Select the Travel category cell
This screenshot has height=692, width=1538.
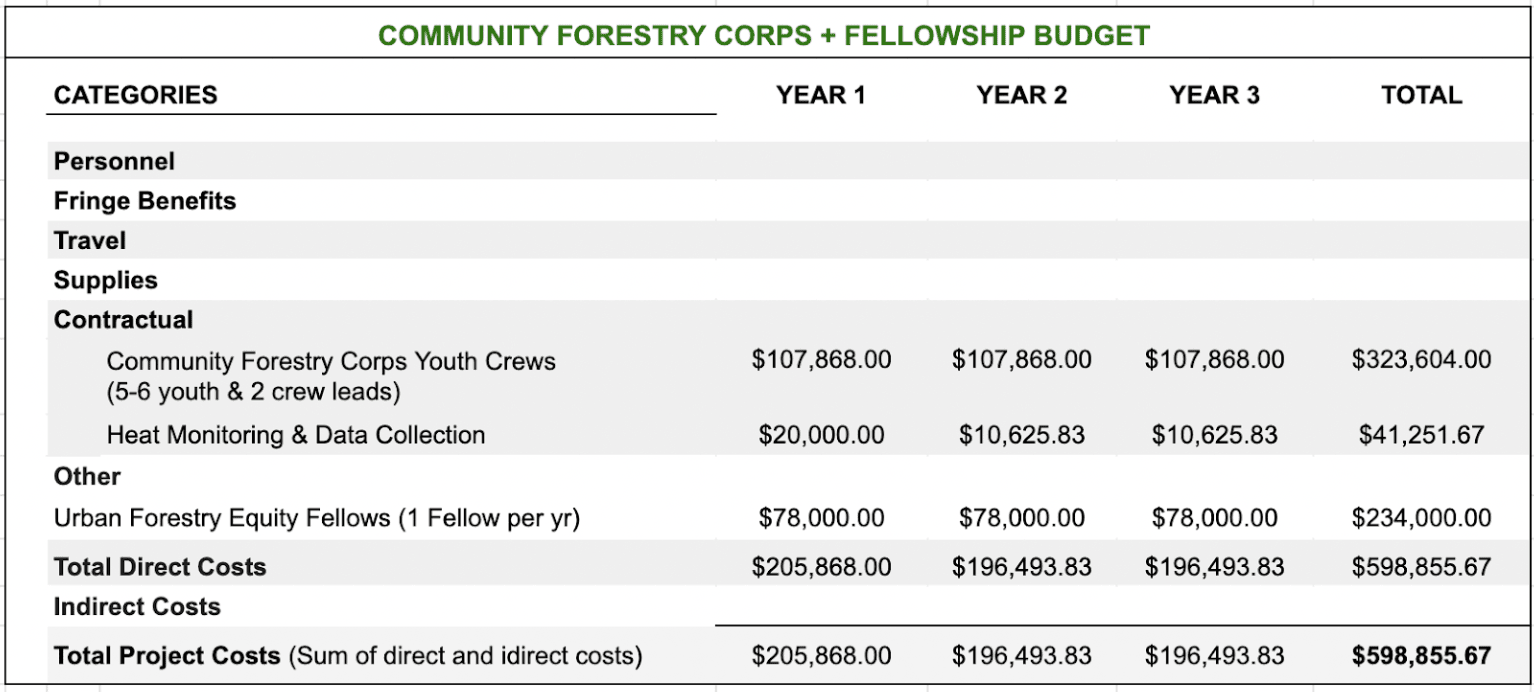[90, 241]
